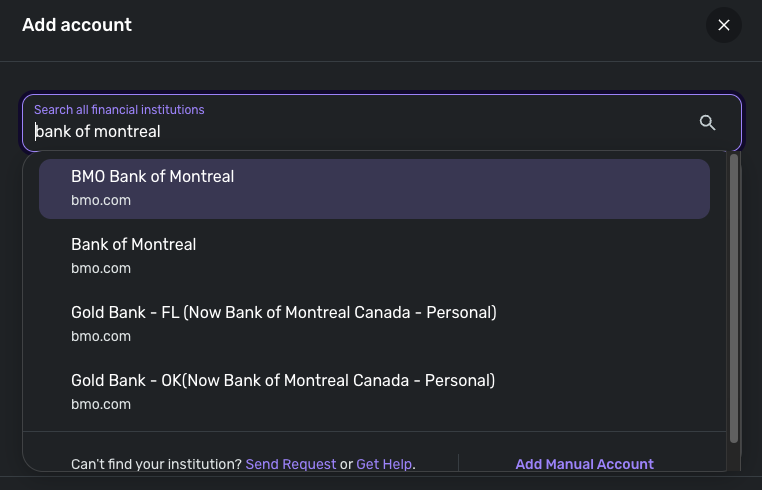Choose the plain Bank of Montreal entry
The width and height of the screenshot is (762, 490).
tap(133, 244)
